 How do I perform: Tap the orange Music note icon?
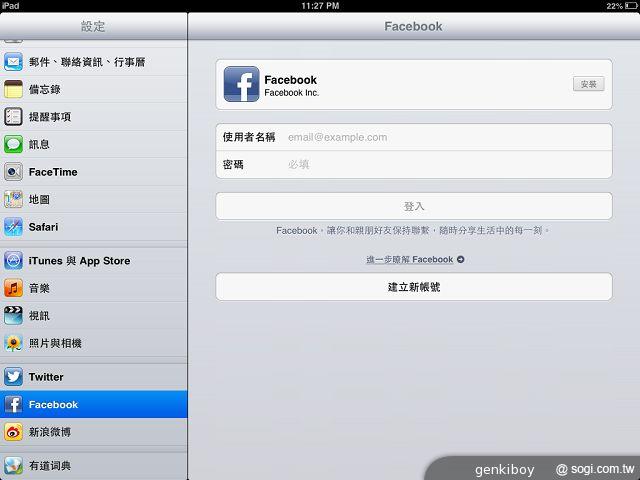pos(13,288)
